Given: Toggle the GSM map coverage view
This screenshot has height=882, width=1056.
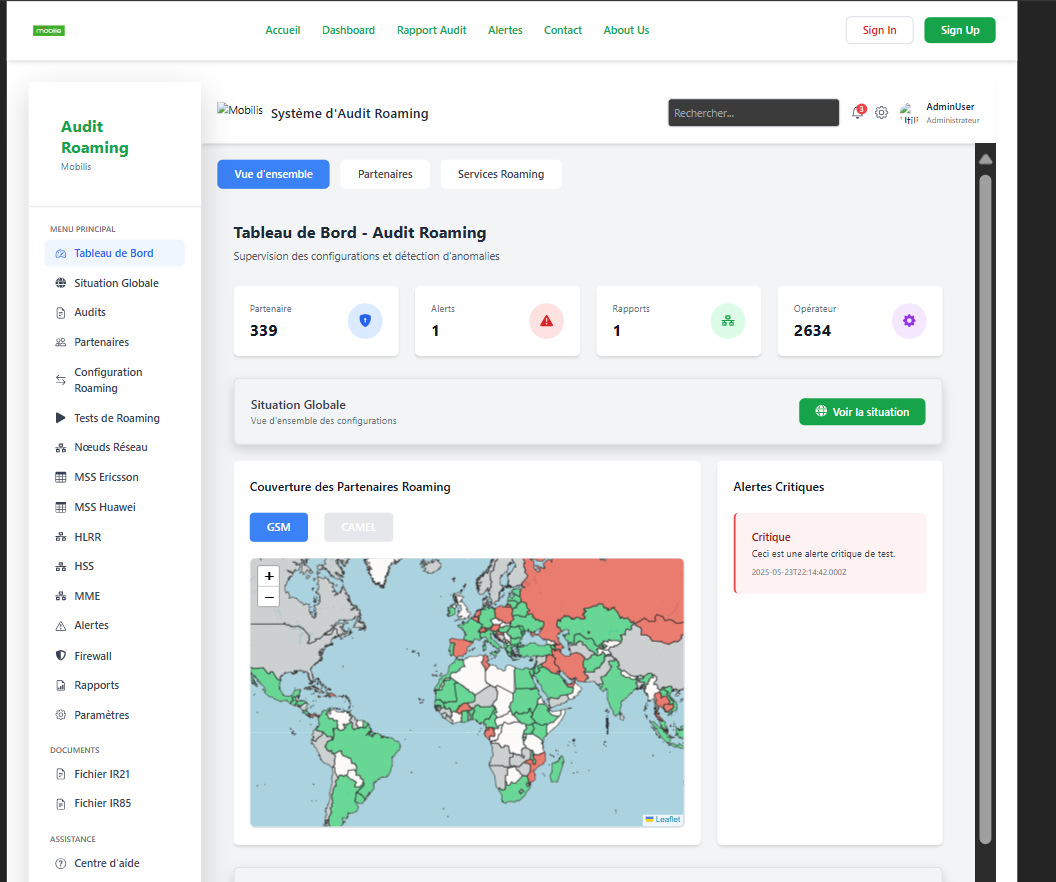Looking at the screenshot, I should (x=279, y=527).
